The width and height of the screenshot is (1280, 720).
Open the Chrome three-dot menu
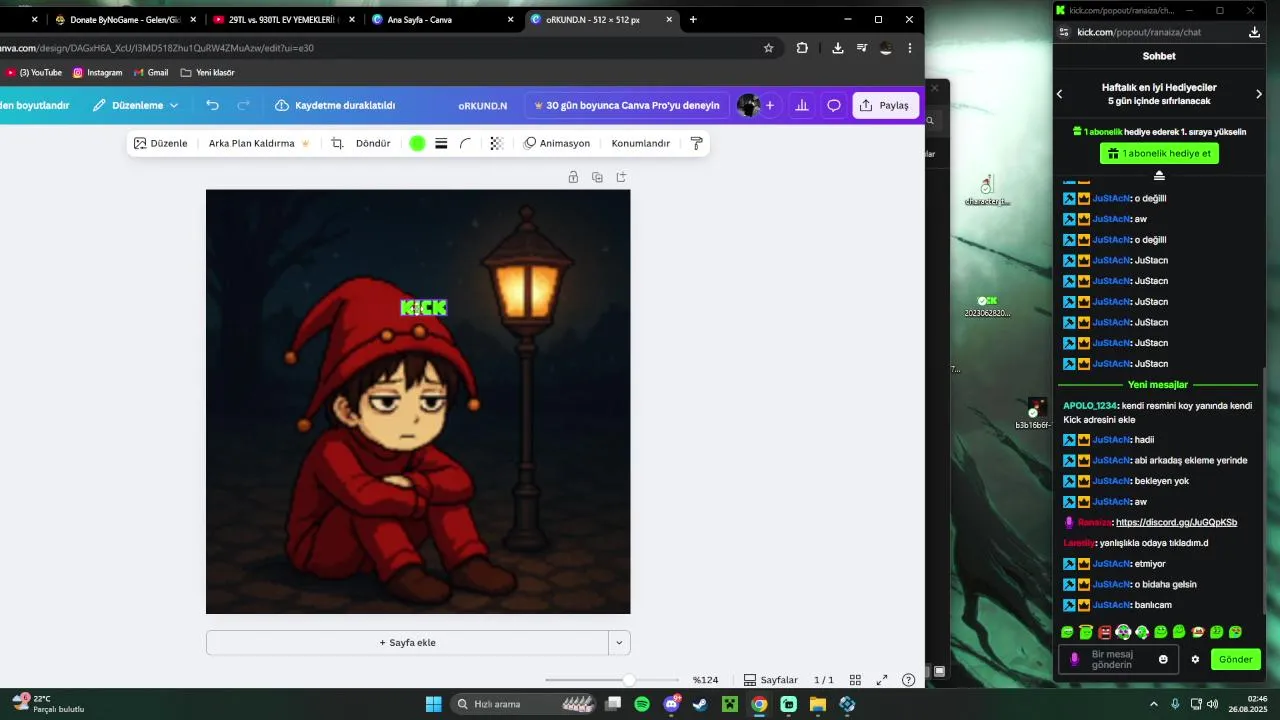coord(909,48)
